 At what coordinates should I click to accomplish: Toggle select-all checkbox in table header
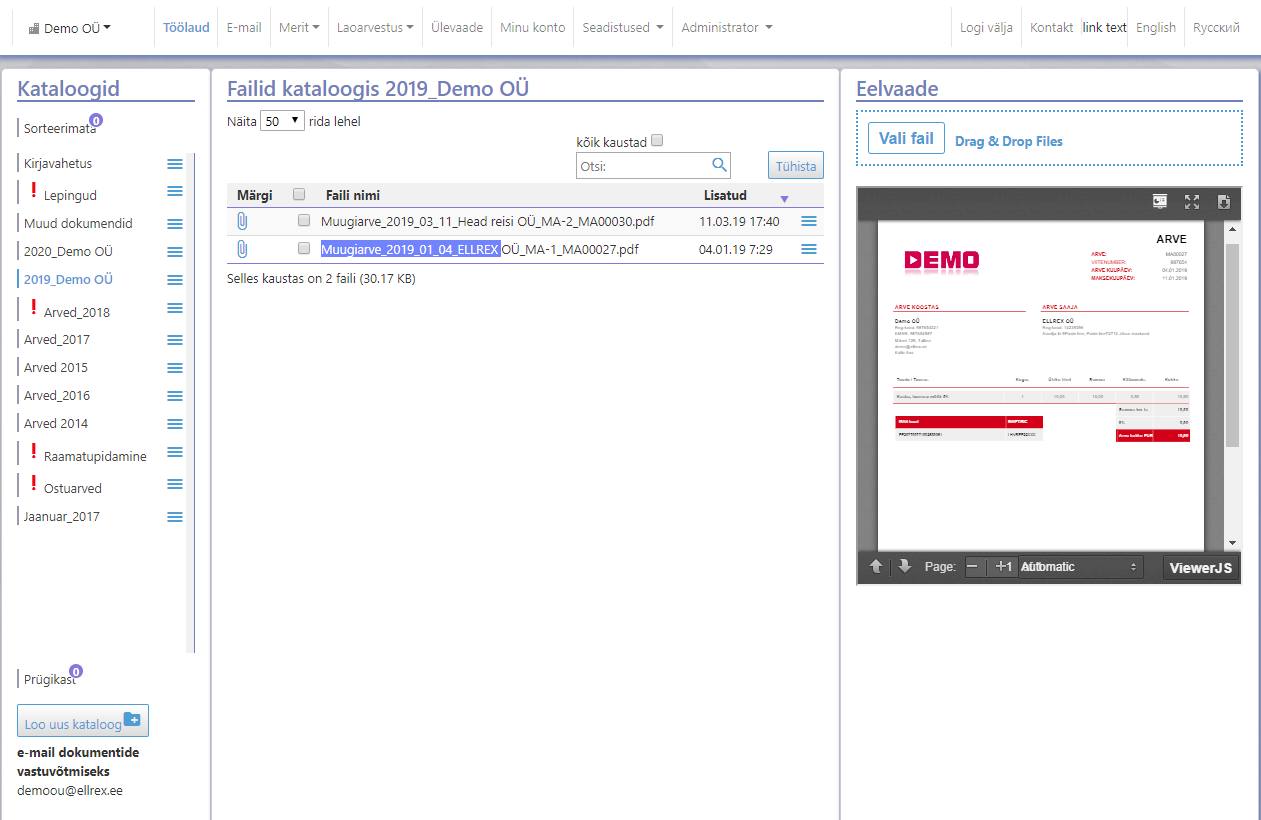coord(299,194)
